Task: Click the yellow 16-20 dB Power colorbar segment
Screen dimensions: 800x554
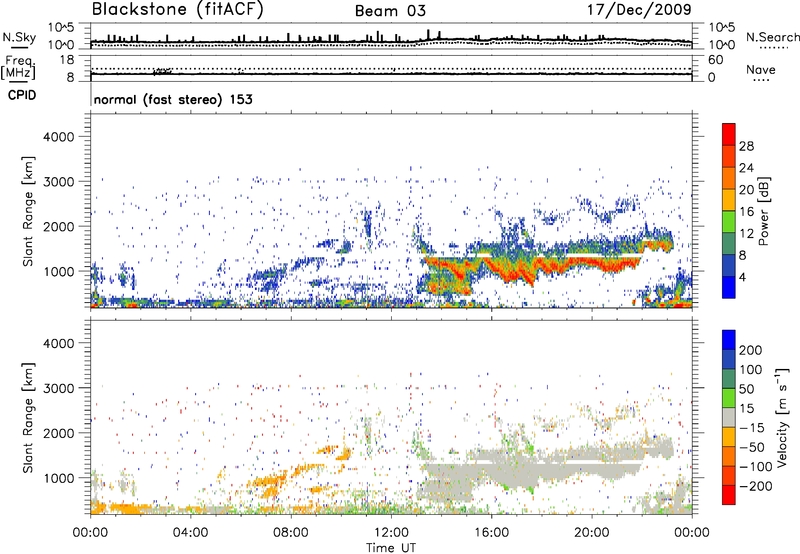Action: [729, 200]
